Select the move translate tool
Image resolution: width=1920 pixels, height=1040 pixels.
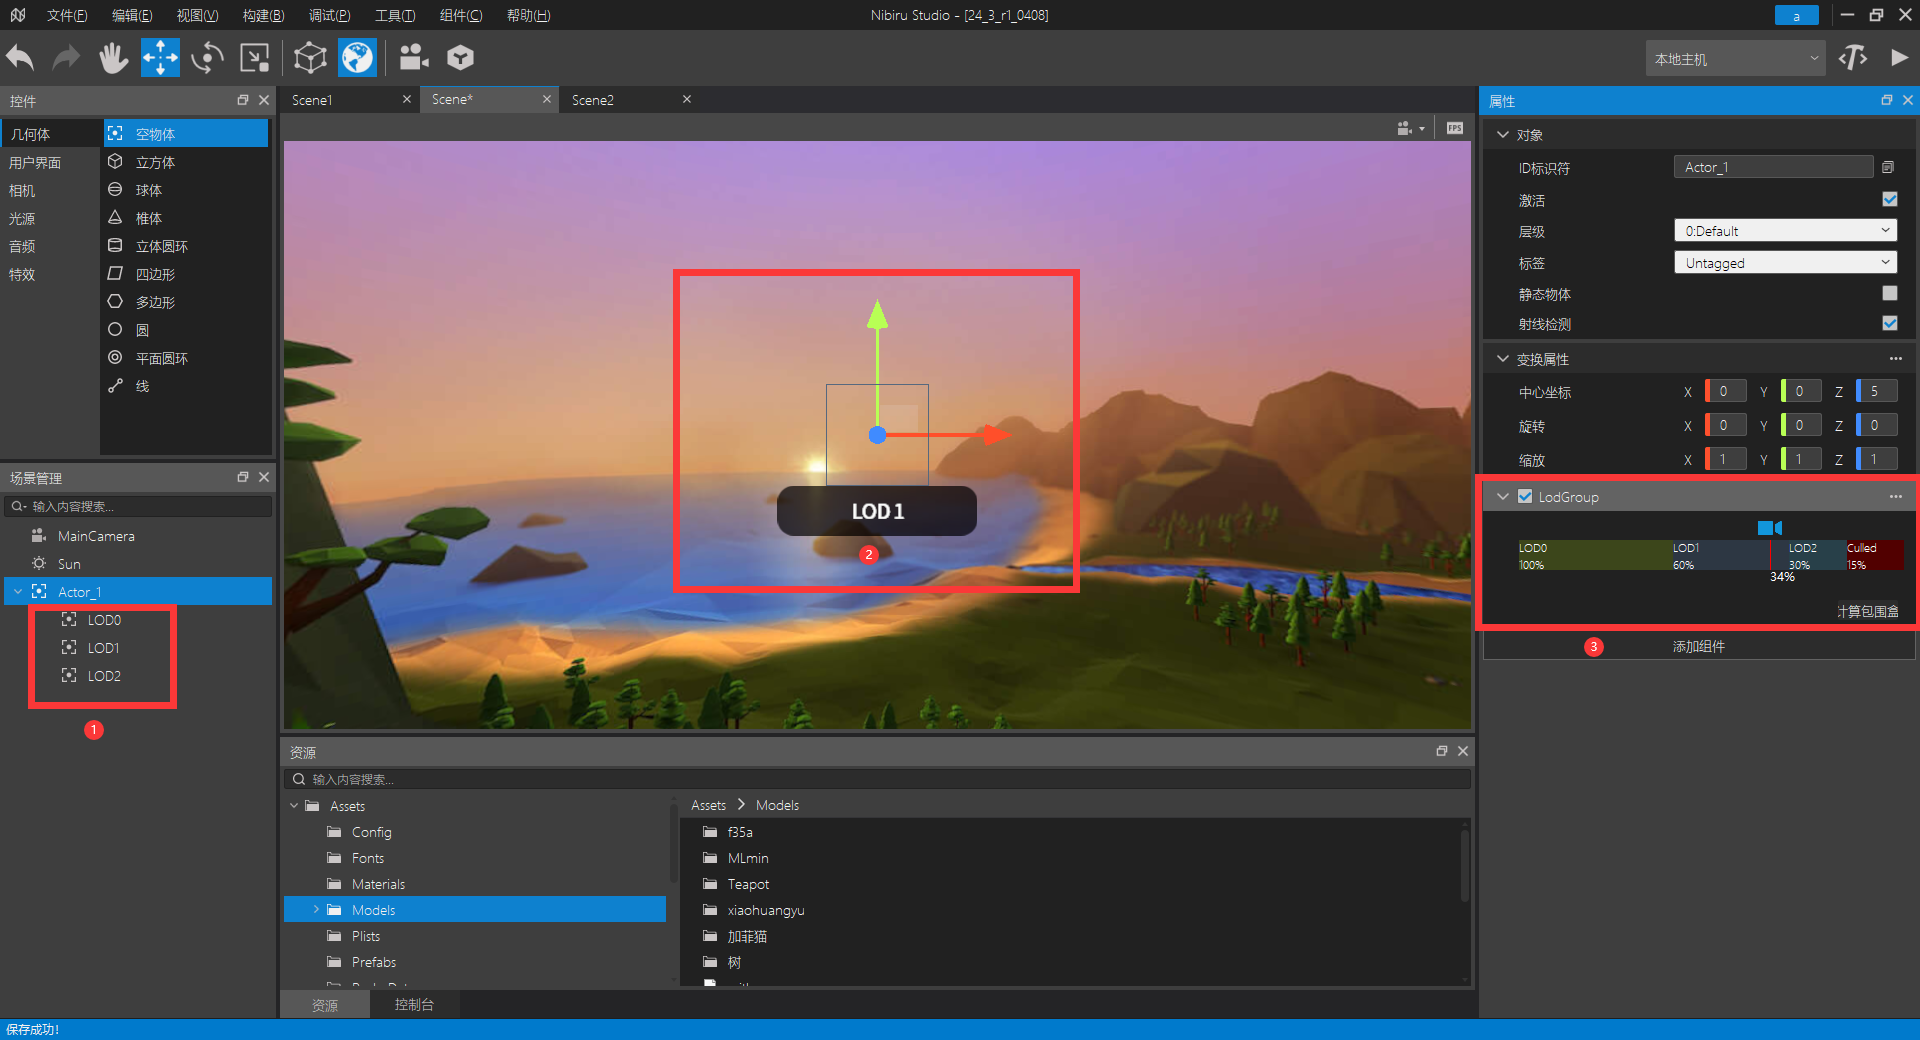(x=160, y=58)
